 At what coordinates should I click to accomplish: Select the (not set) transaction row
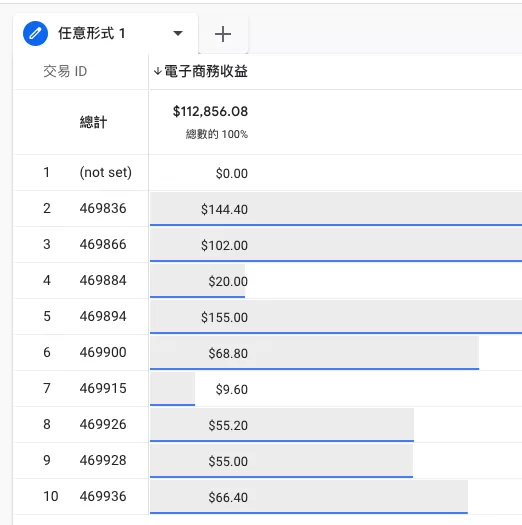click(x=105, y=173)
